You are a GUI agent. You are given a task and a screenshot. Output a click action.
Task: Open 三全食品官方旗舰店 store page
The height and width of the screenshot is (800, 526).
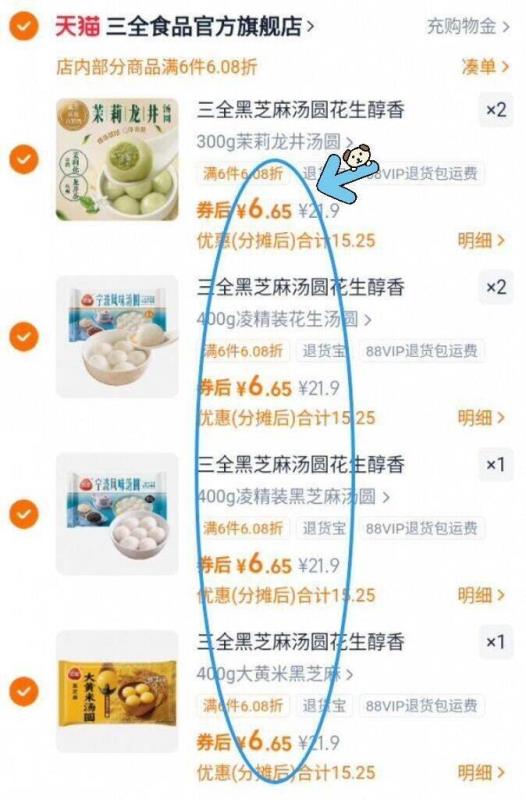coord(209,27)
